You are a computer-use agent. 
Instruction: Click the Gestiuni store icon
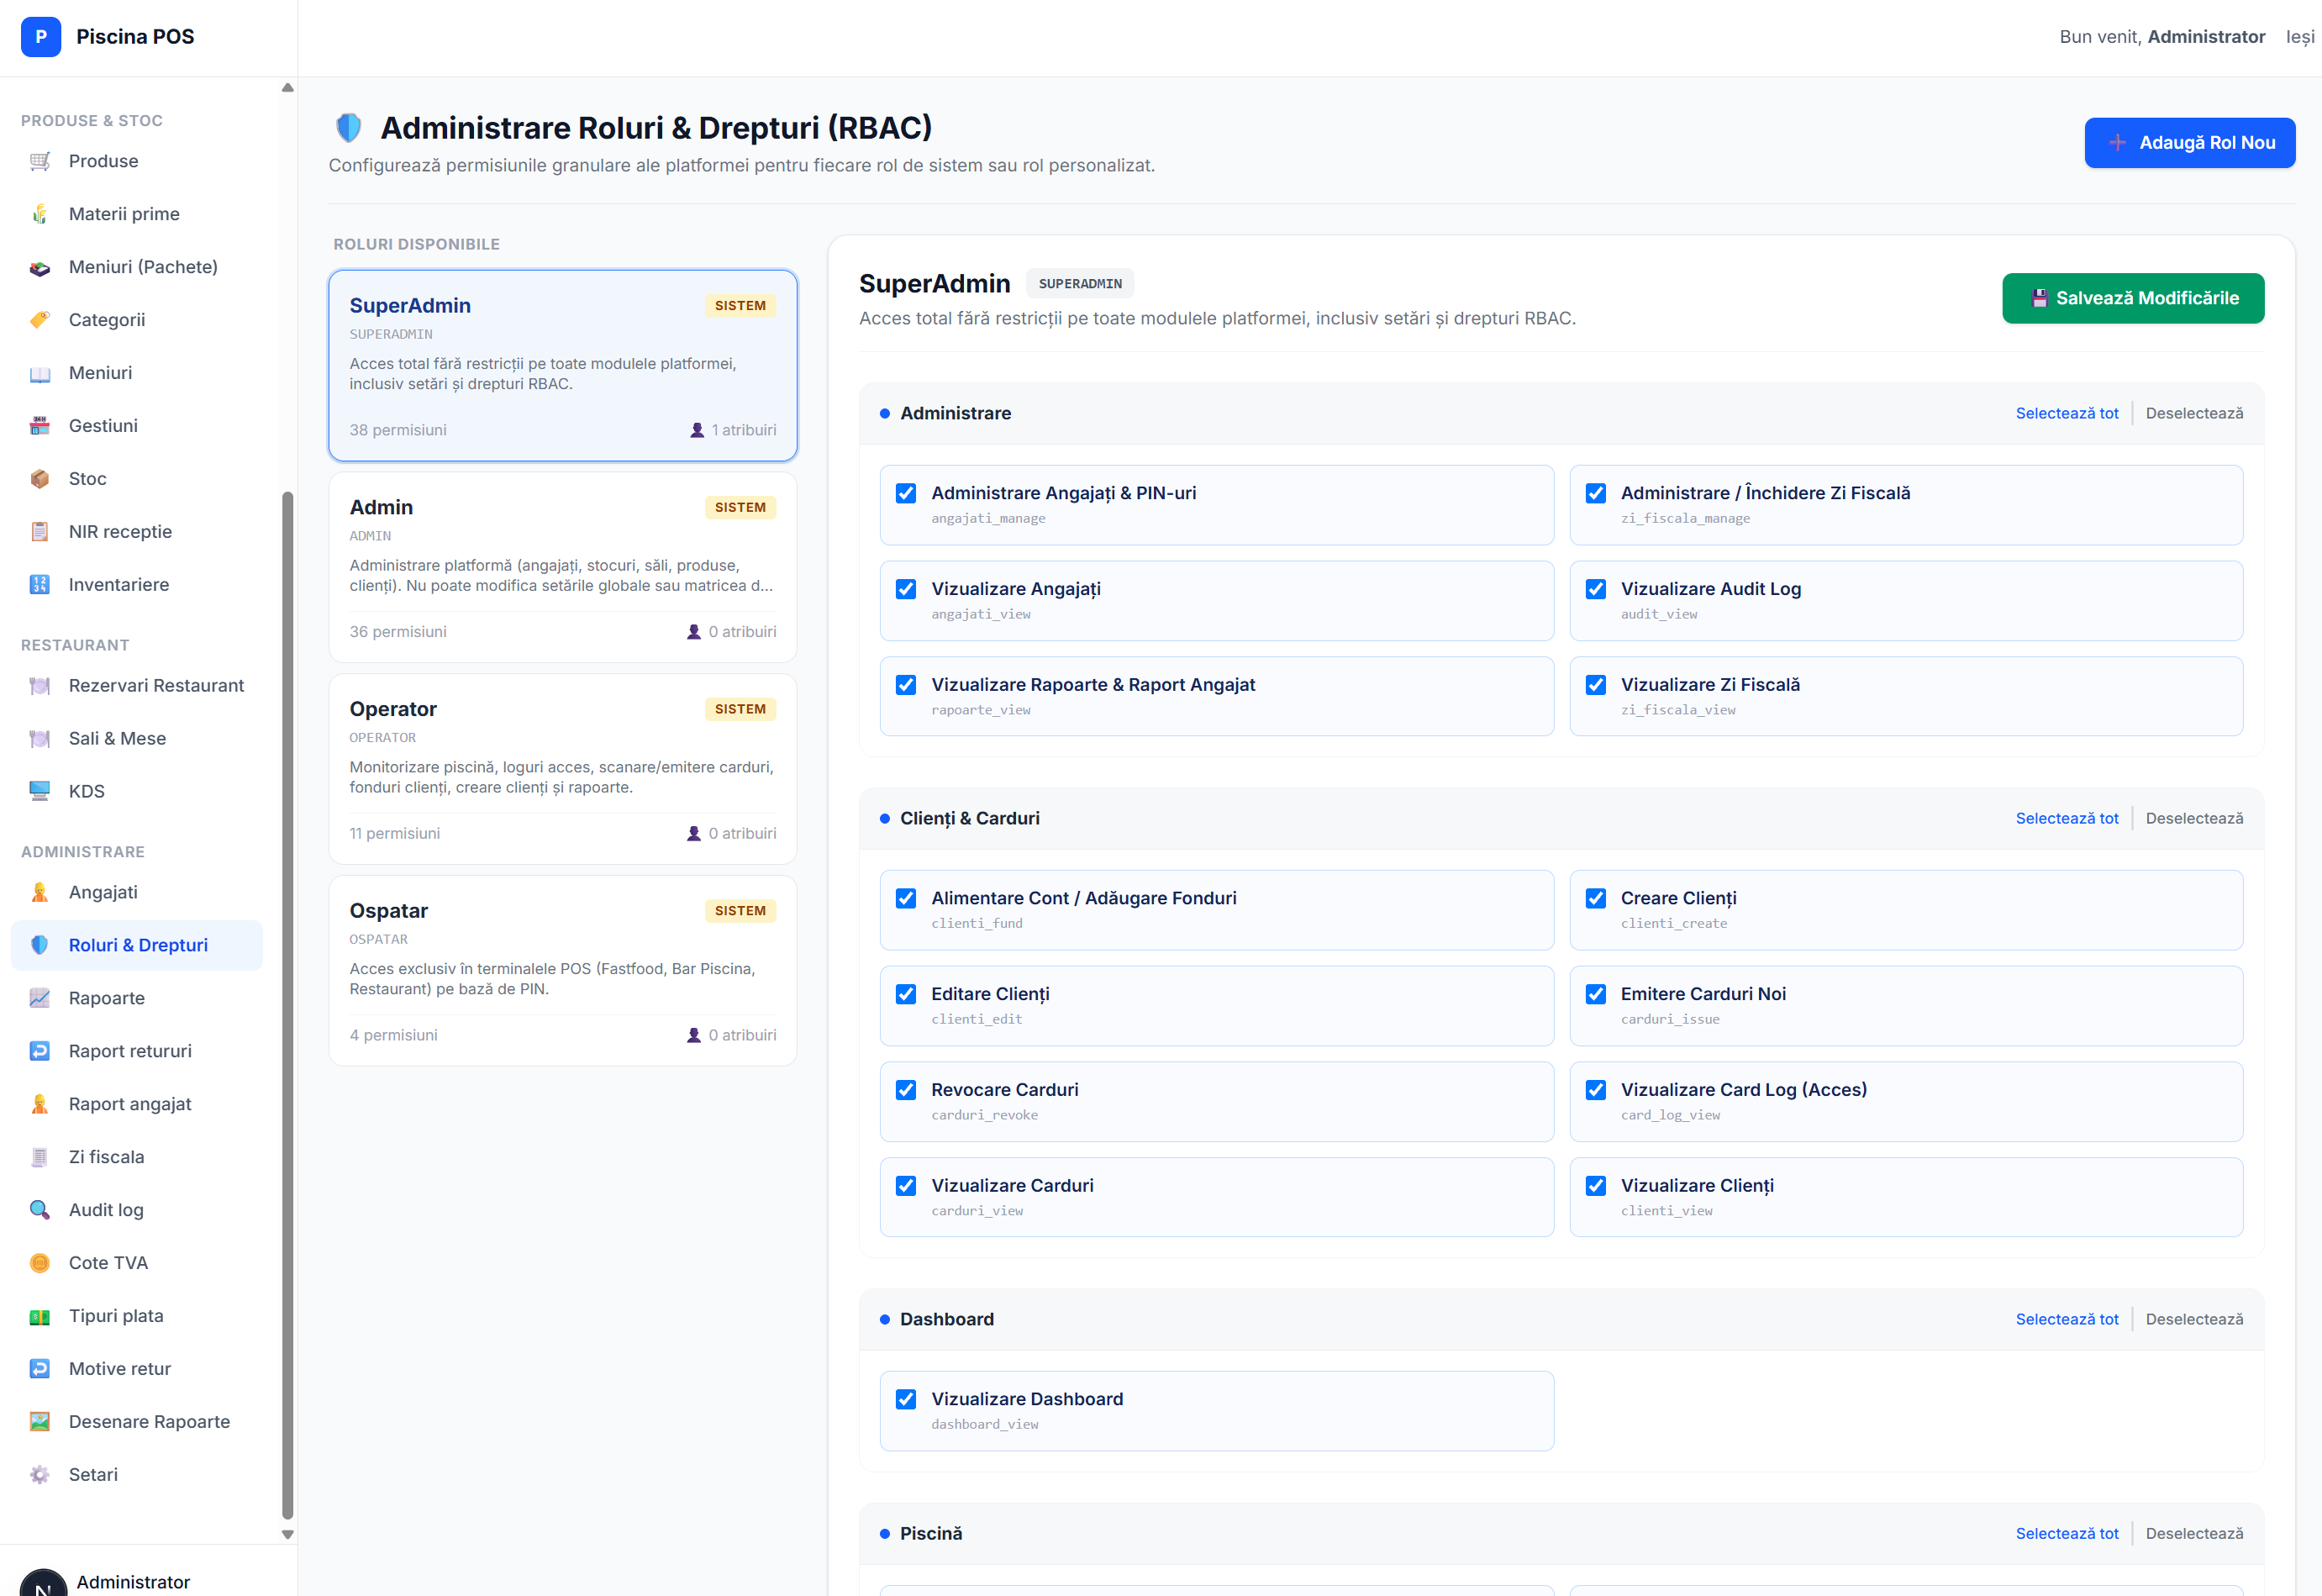coord(40,426)
